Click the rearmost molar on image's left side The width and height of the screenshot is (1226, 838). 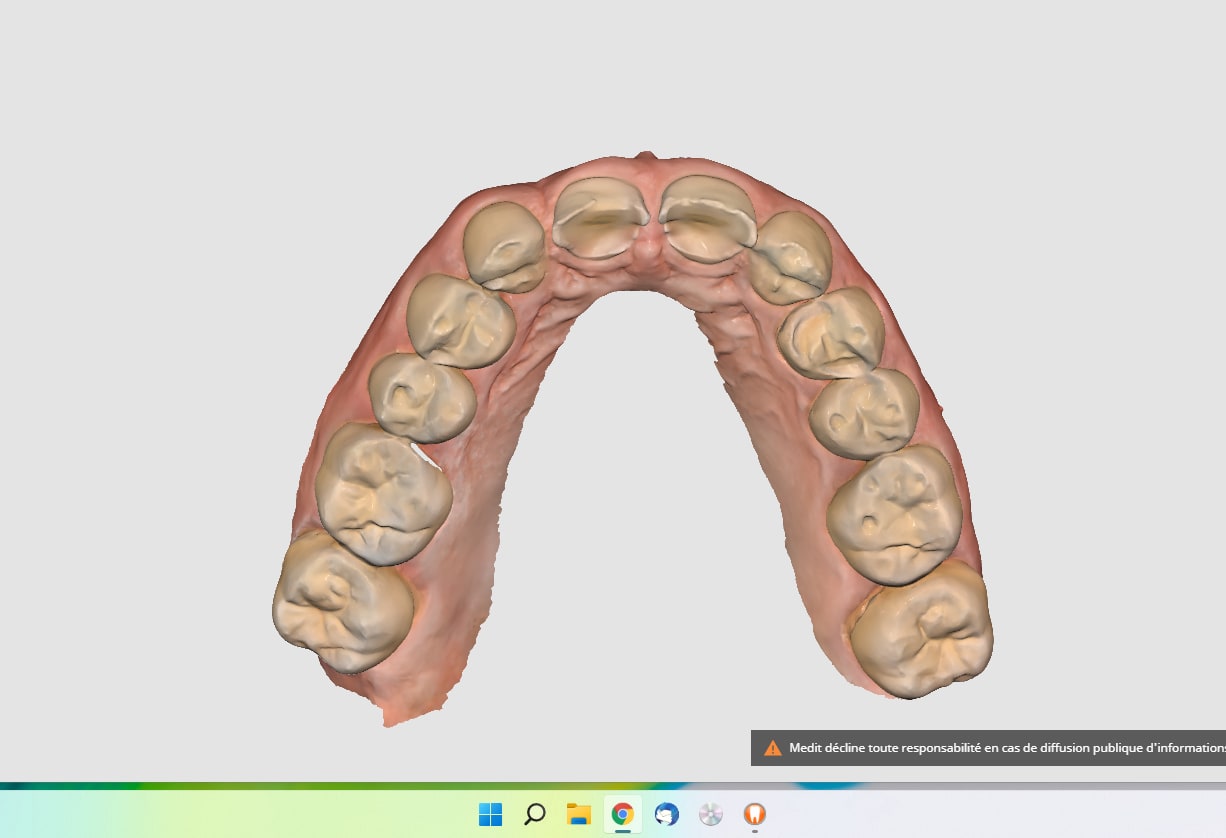click(x=343, y=601)
